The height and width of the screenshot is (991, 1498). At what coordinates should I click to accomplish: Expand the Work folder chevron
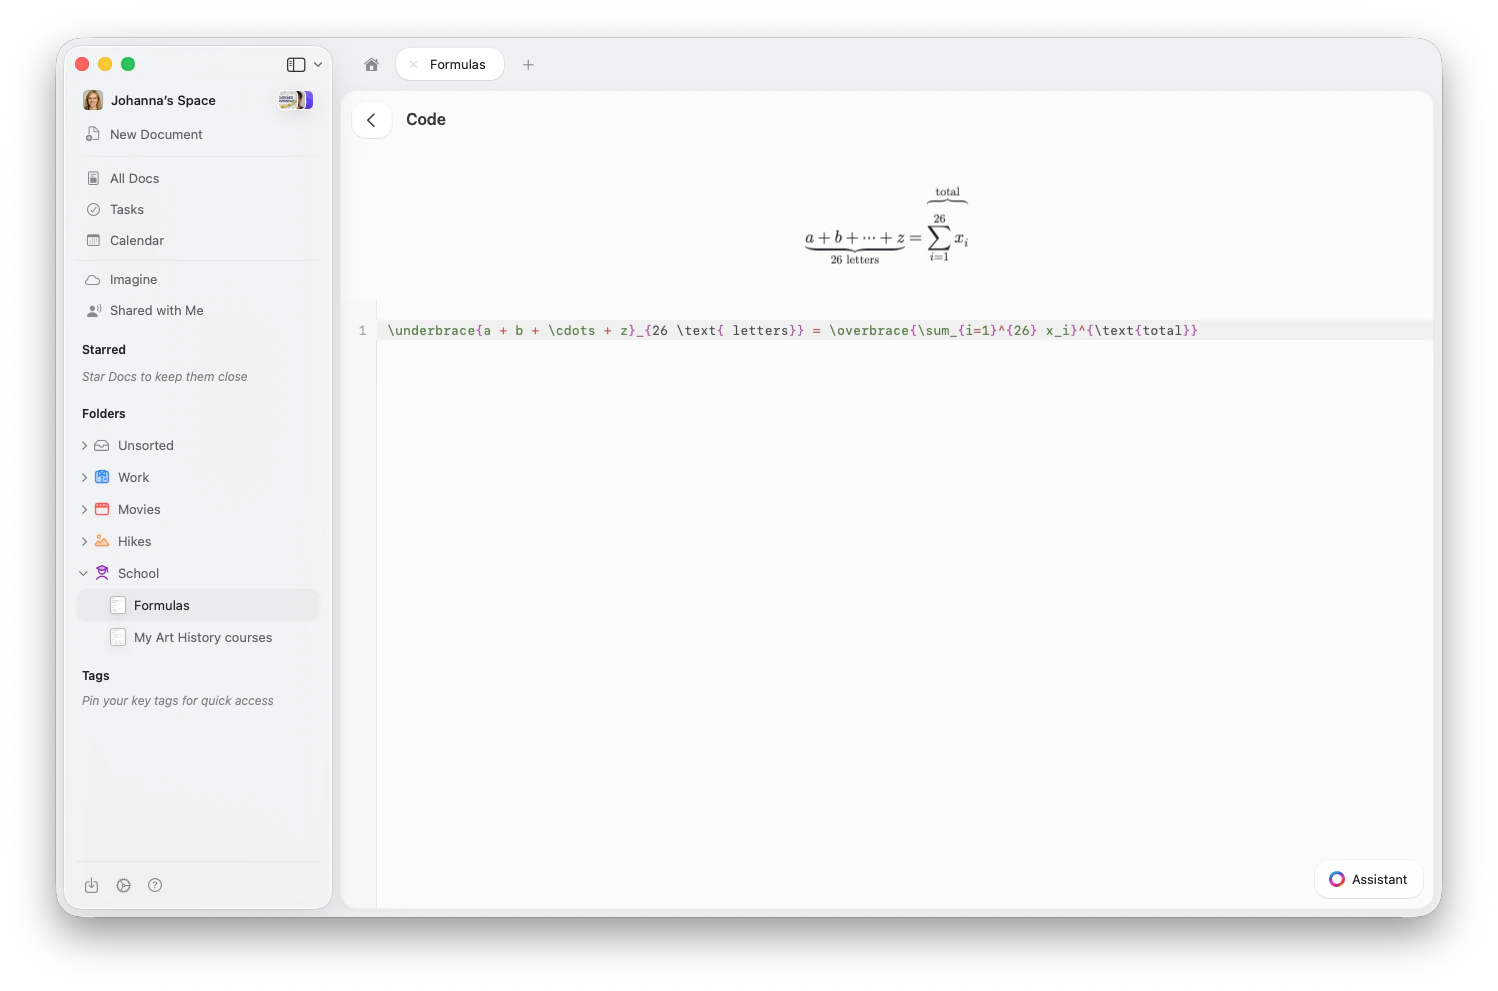84,478
